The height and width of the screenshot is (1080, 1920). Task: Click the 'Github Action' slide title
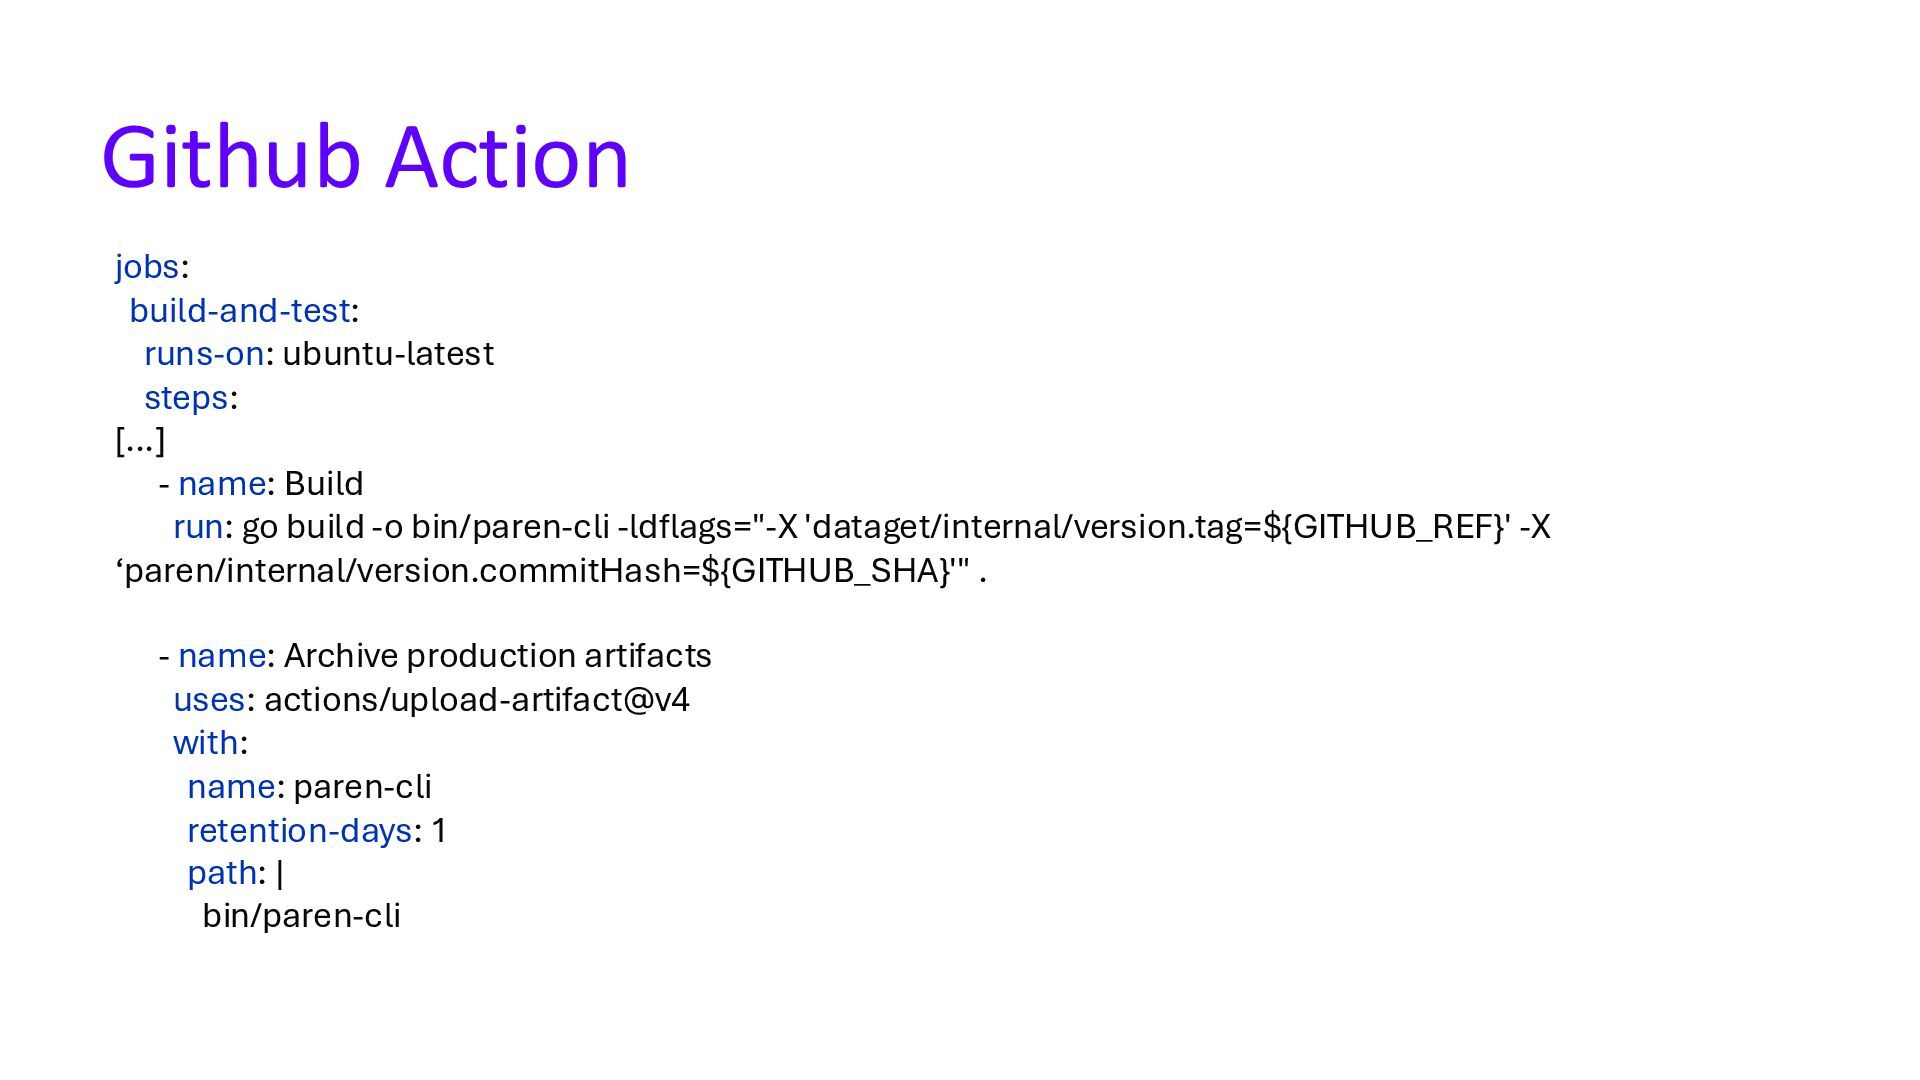365,157
